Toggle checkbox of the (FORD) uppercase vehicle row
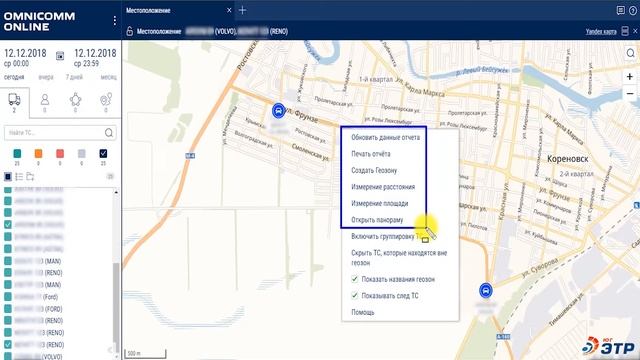This screenshot has height=360, width=640. coord(8,309)
